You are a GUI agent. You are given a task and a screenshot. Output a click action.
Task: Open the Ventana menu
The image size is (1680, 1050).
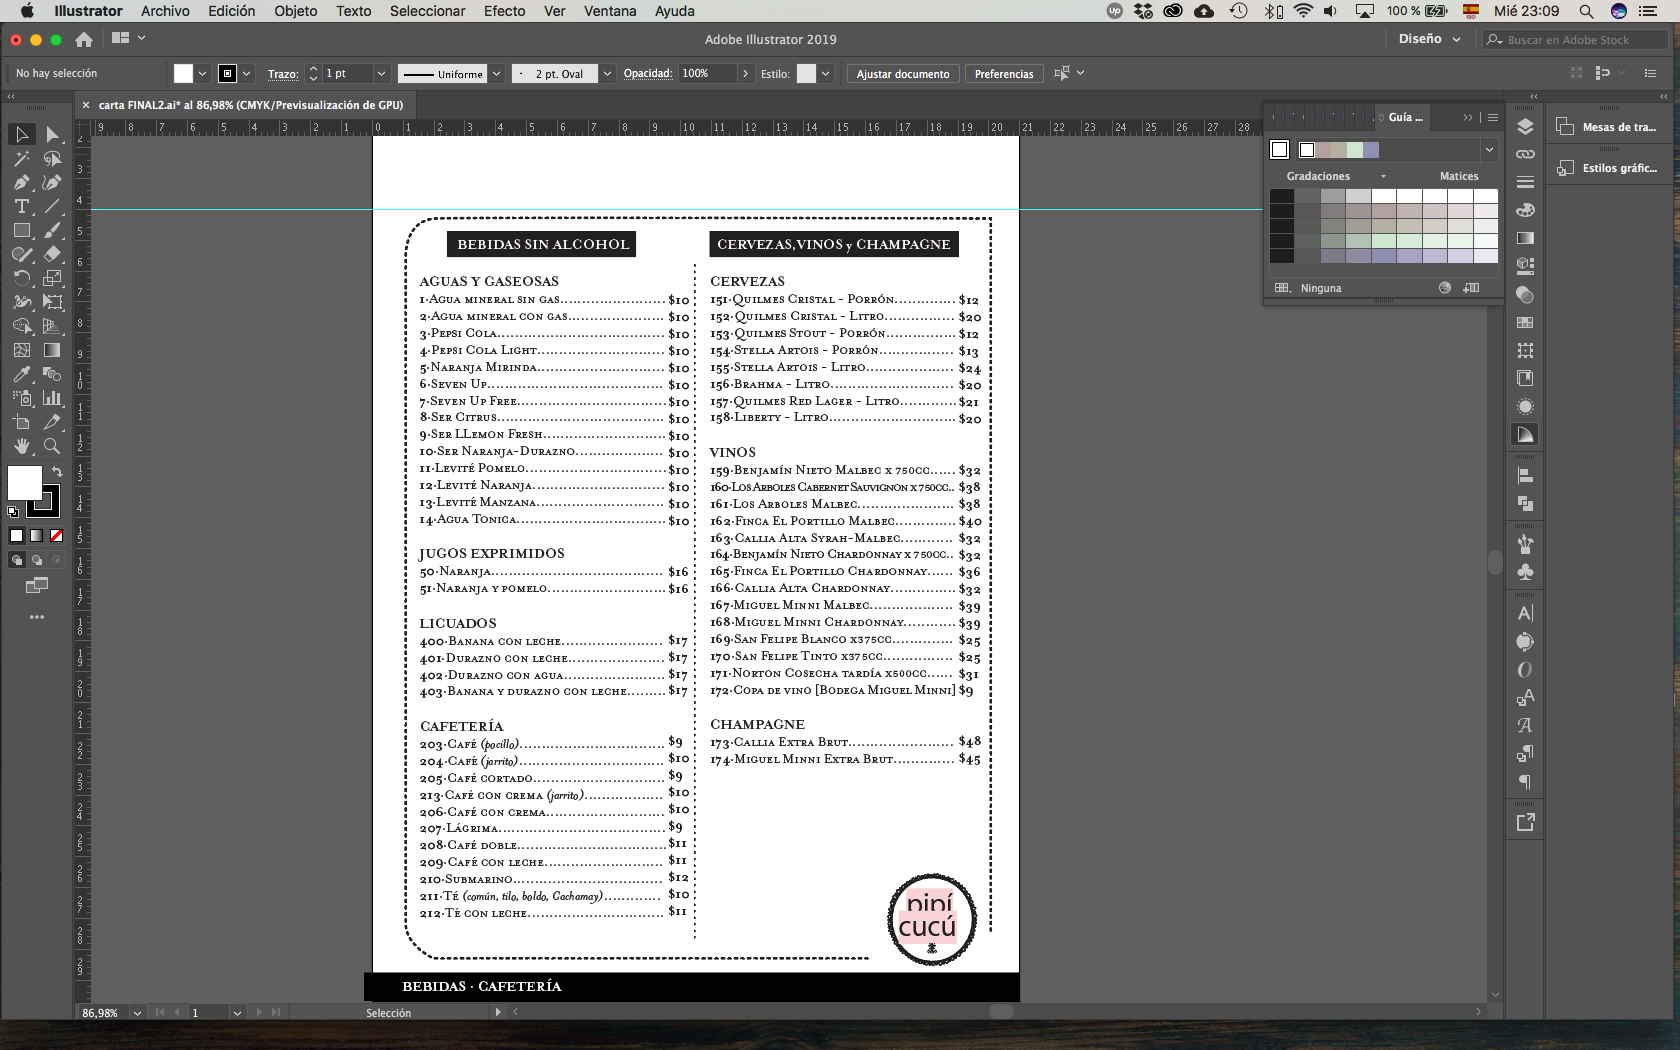coord(610,11)
